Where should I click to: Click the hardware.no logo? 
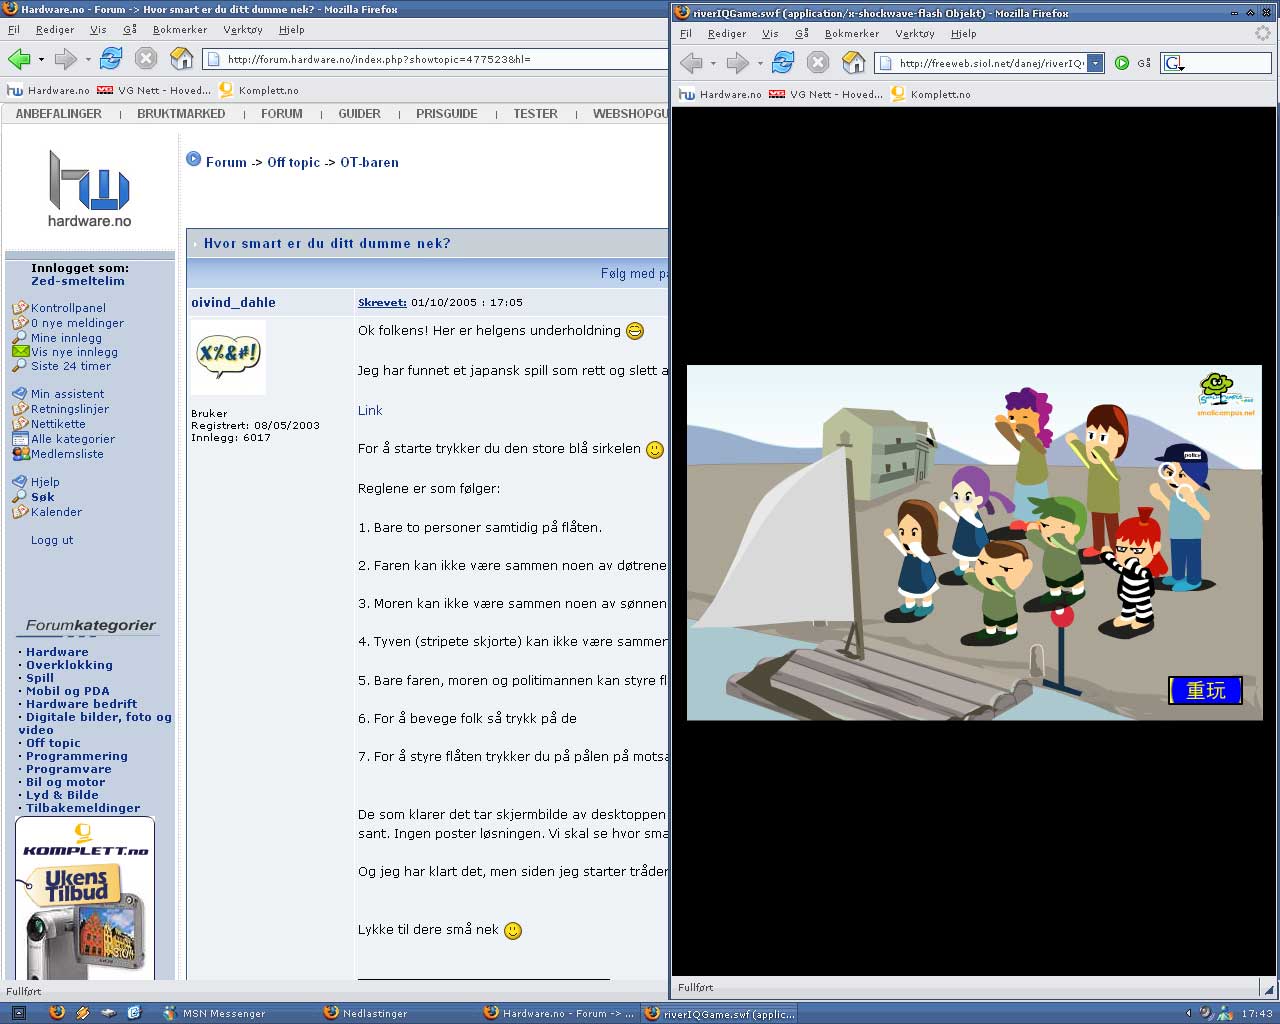coord(89,188)
